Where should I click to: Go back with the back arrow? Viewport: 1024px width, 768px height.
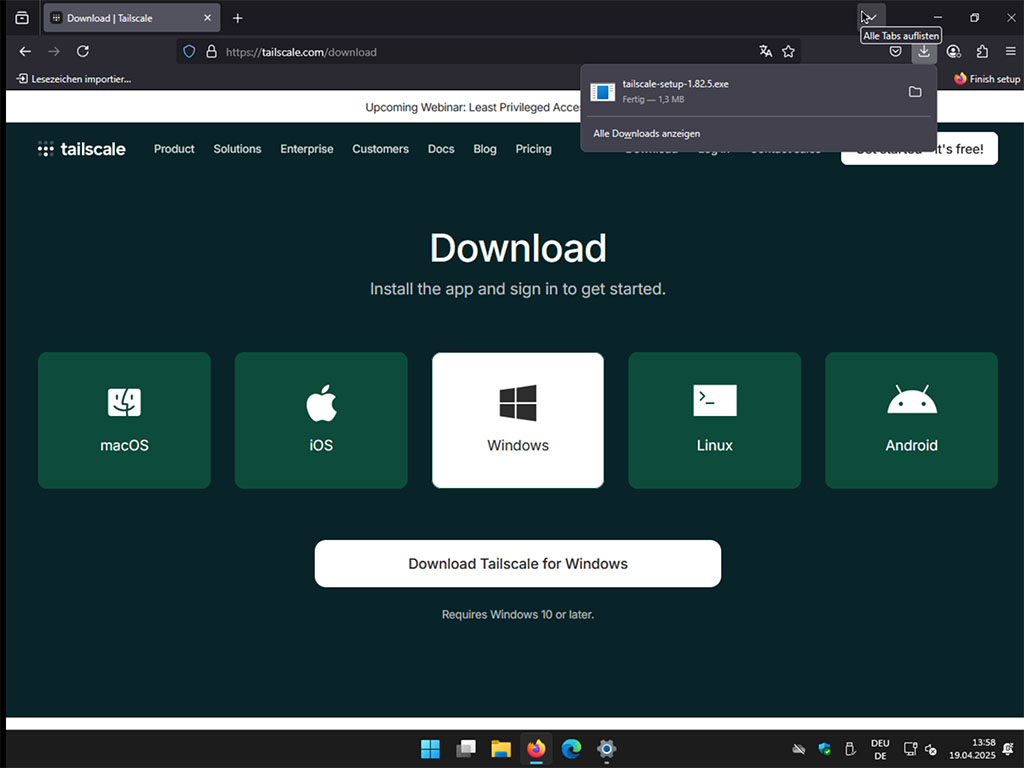25,51
